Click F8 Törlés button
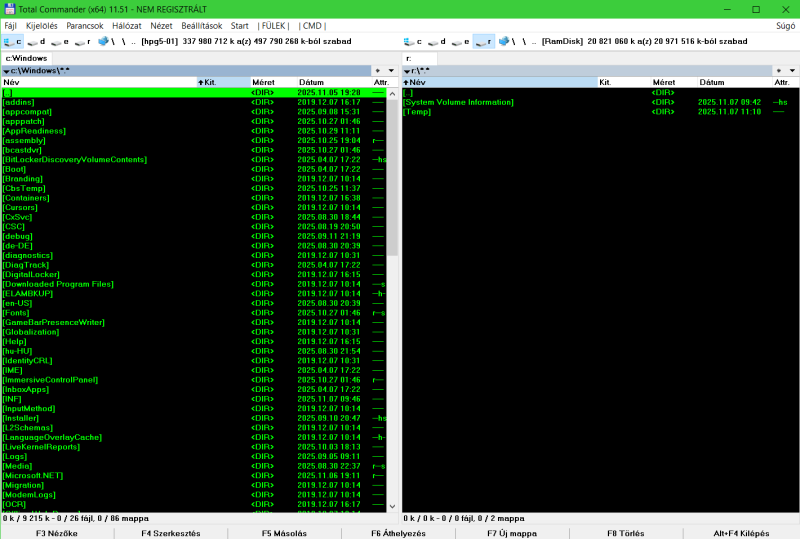The image size is (800, 539). (x=626, y=533)
